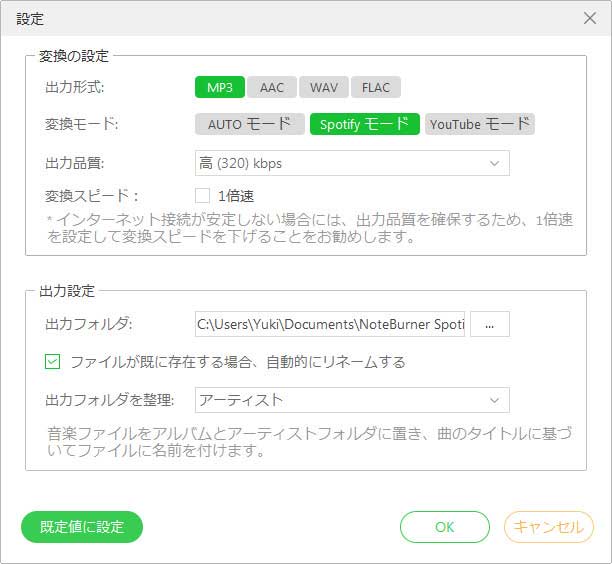Click the 変換スピード： label
This screenshot has width=612, height=564.
(x=92, y=196)
